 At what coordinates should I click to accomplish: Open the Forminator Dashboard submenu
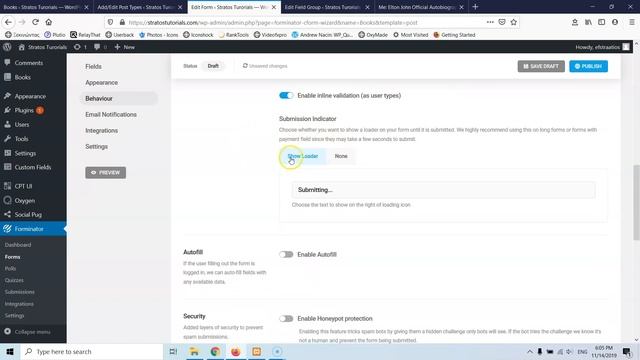pos(18,245)
